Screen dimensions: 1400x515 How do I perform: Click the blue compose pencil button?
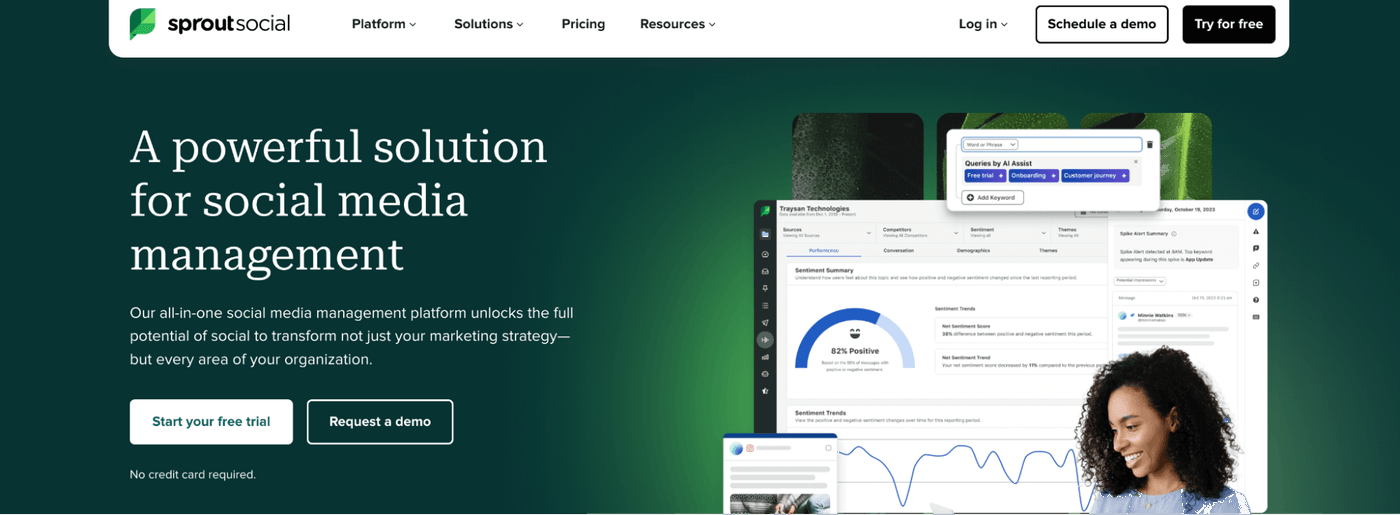[x=1256, y=211]
